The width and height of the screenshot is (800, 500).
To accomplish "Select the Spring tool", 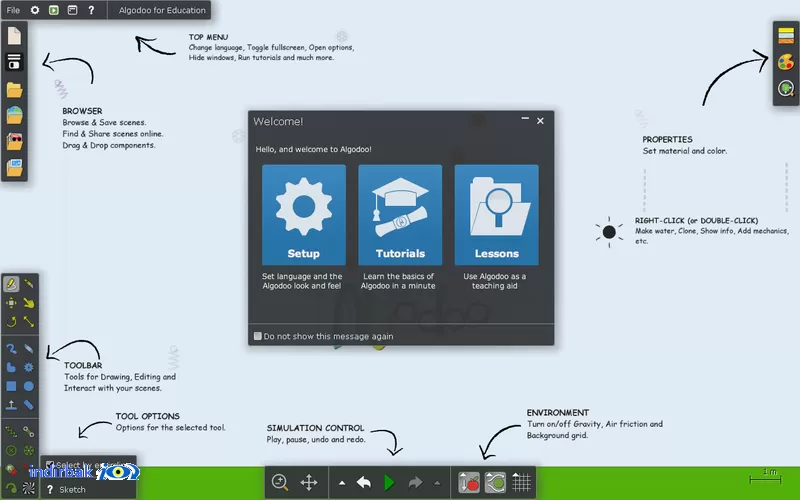I will tap(11, 432).
